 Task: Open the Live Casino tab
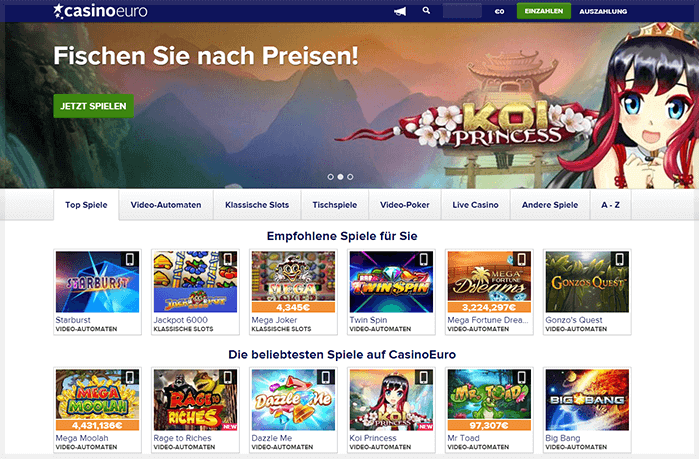(x=475, y=205)
